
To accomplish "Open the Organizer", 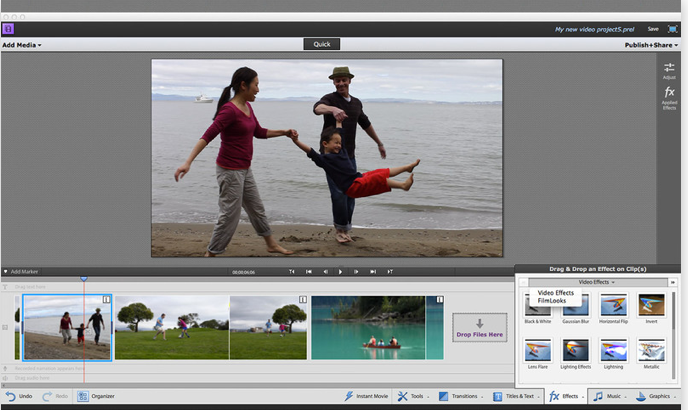I will click(96, 396).
